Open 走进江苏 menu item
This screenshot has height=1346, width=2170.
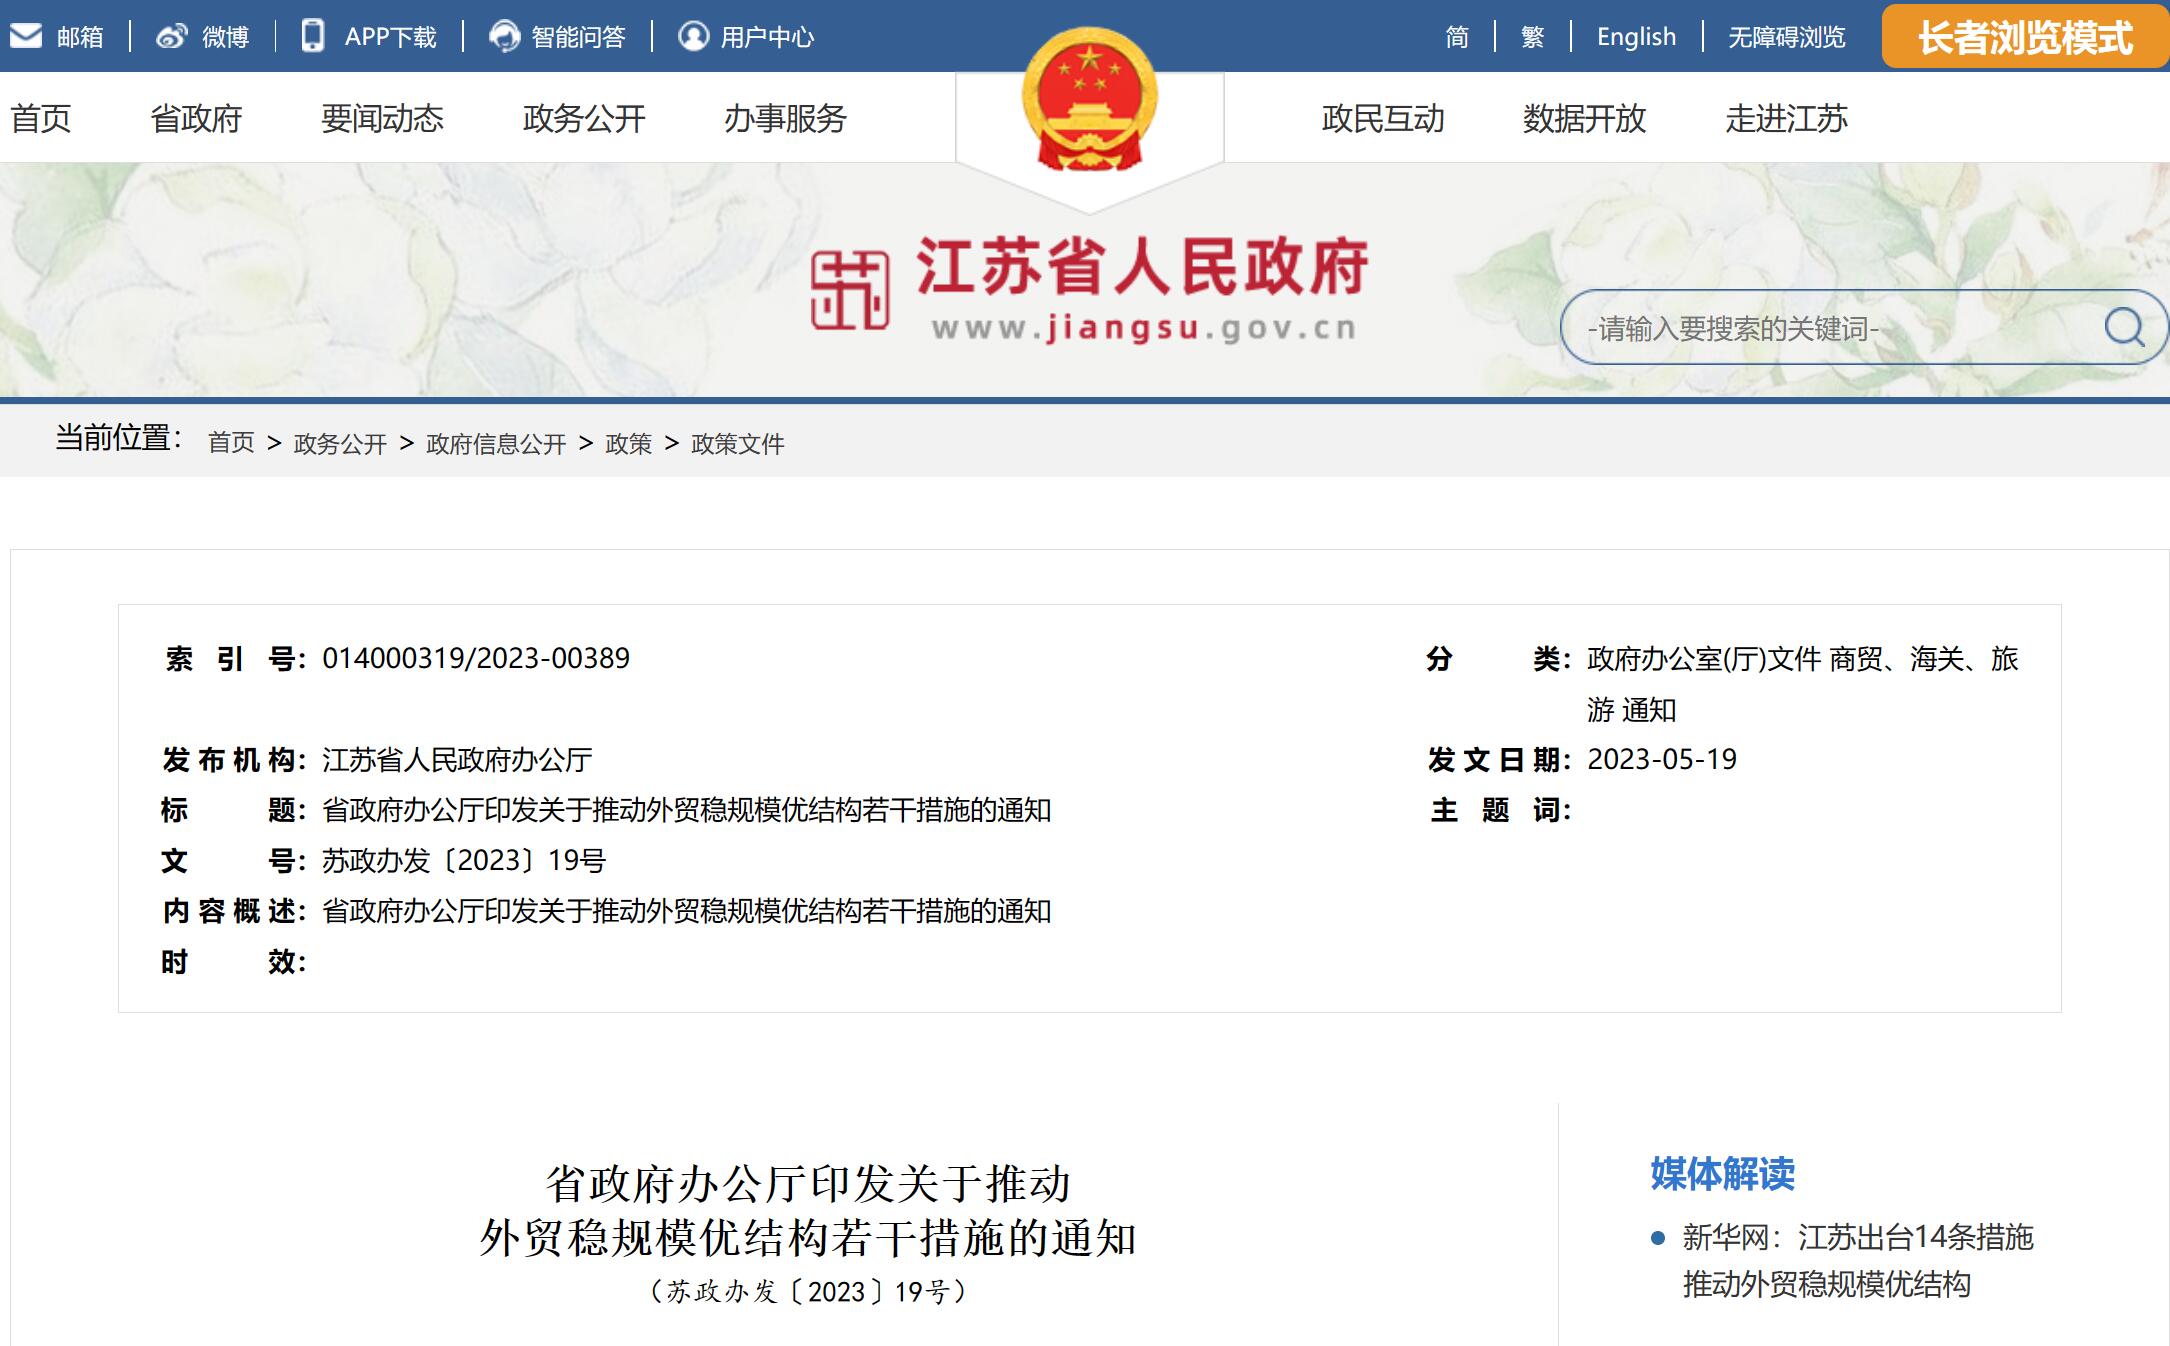1786,118
